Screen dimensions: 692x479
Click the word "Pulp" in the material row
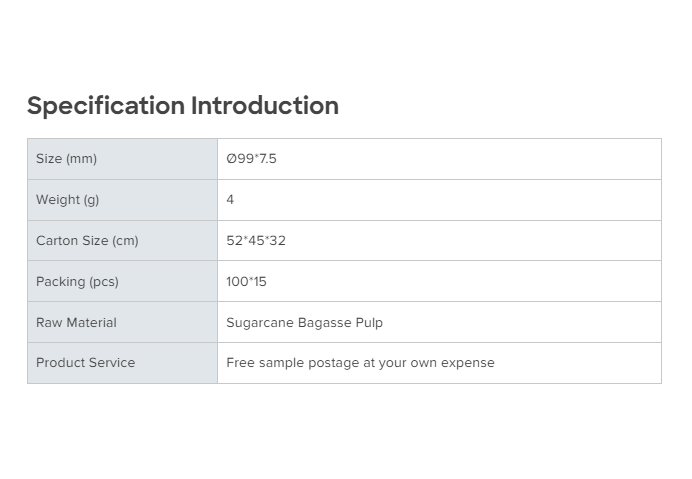coord(369,323)
